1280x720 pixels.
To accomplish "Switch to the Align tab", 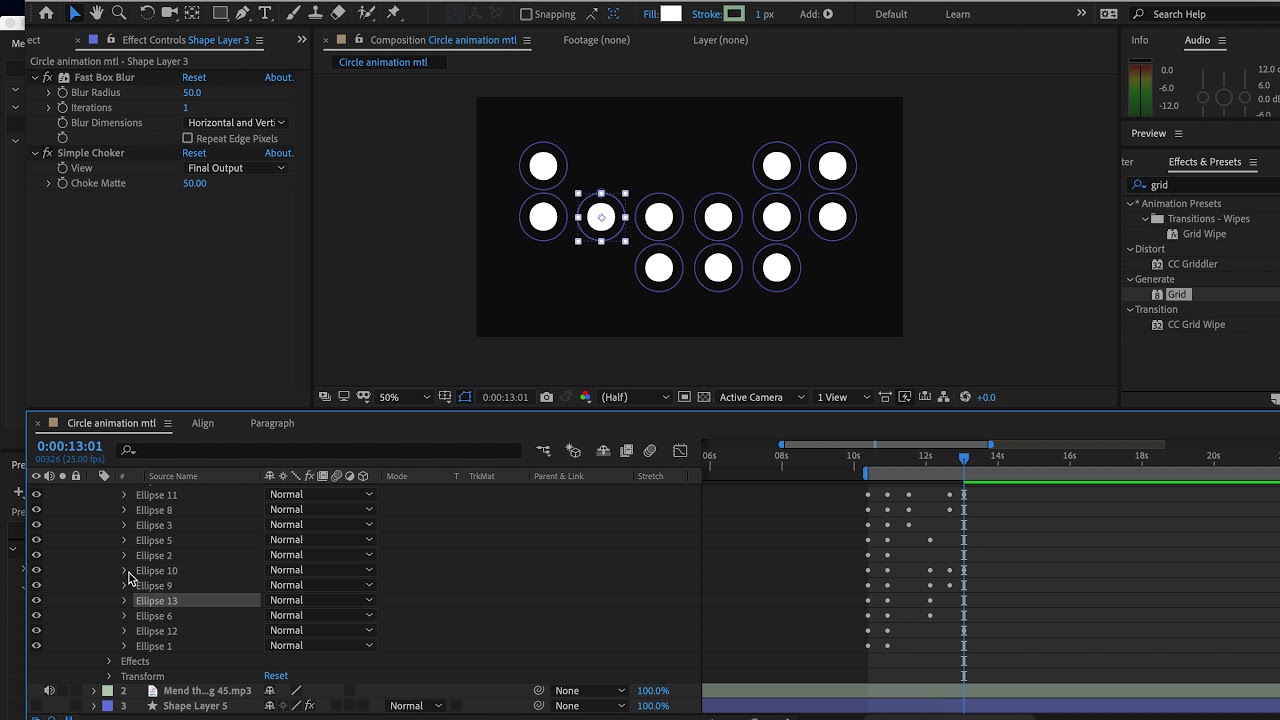I will tap(203, 423).
